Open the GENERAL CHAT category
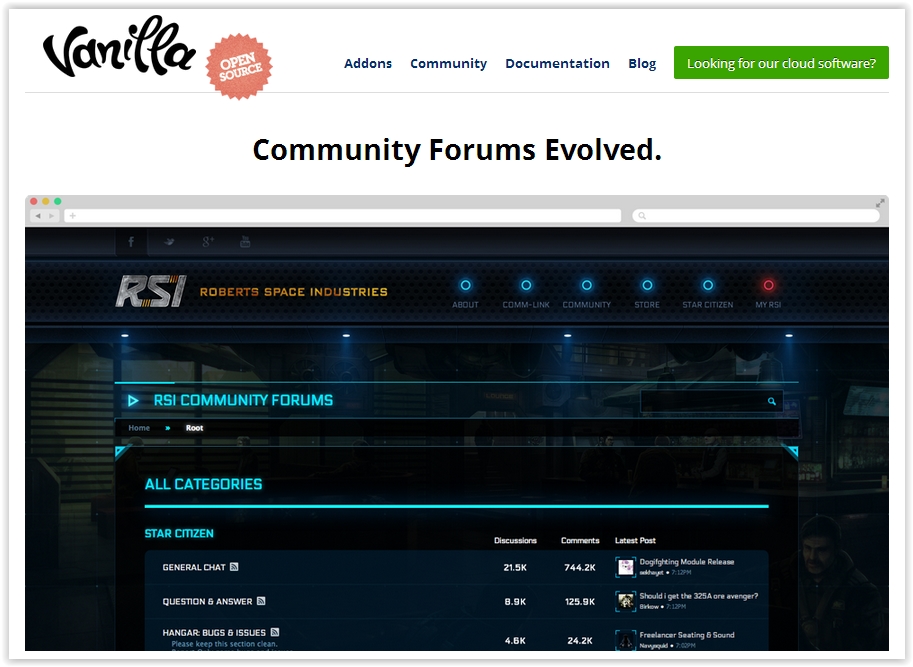 (194, 567)
